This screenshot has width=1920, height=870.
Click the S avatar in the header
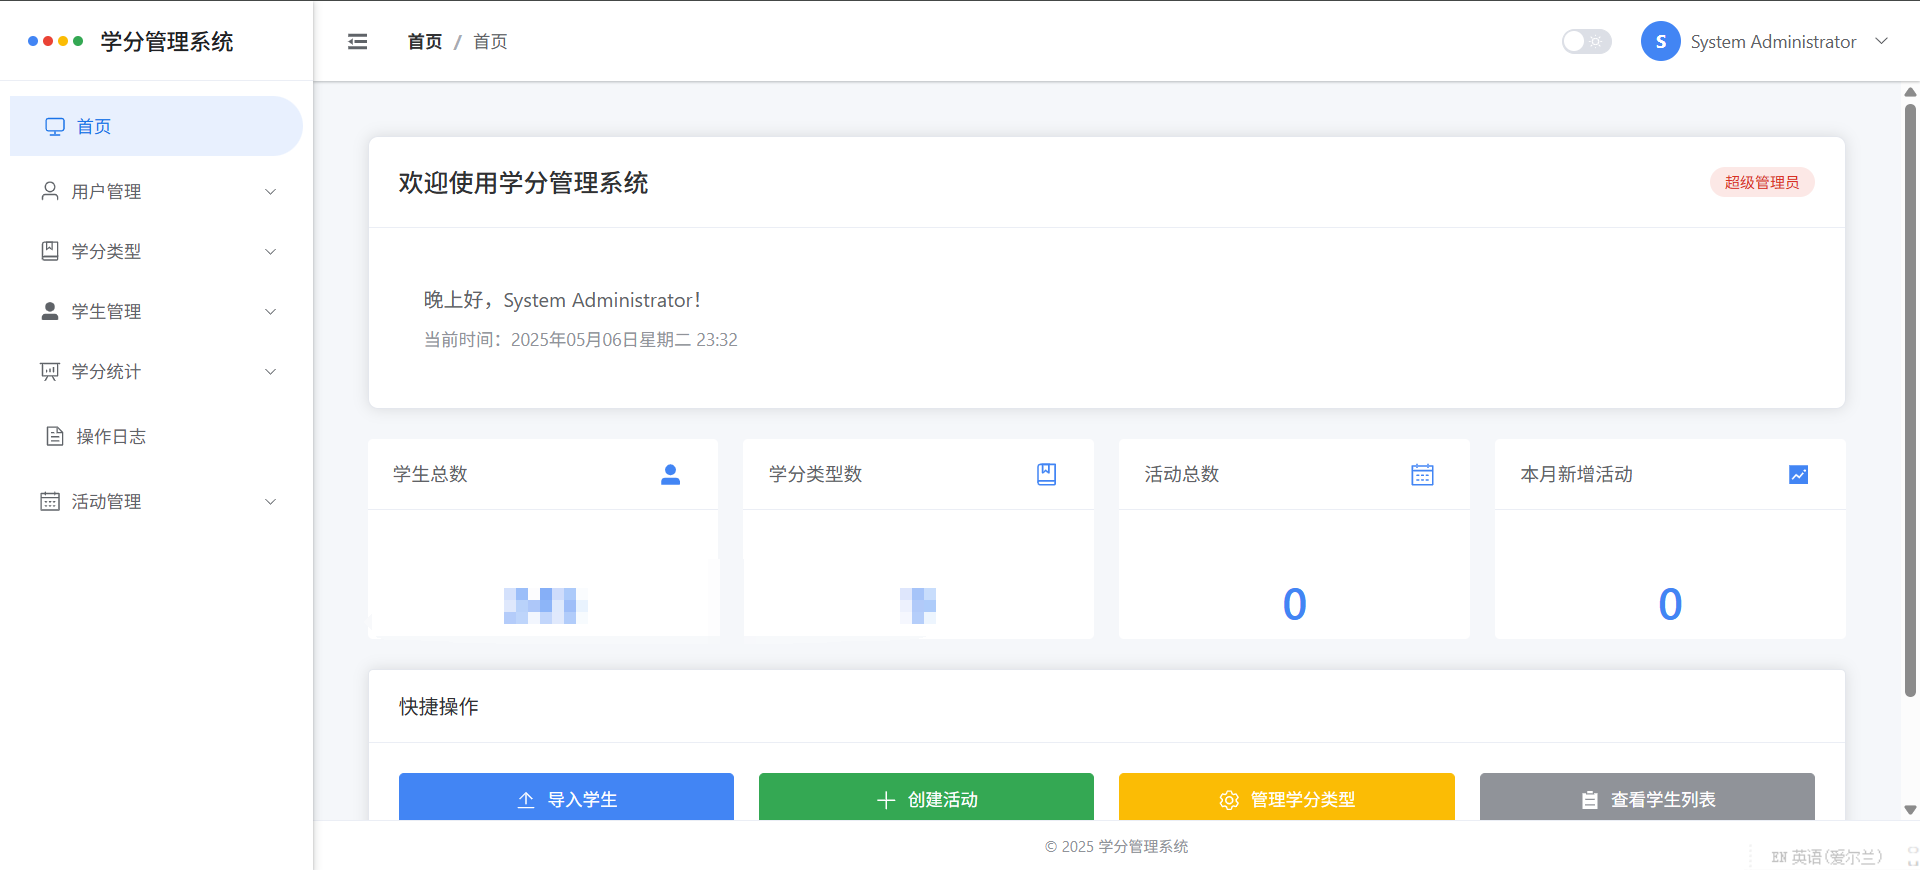coord(1661,41)
